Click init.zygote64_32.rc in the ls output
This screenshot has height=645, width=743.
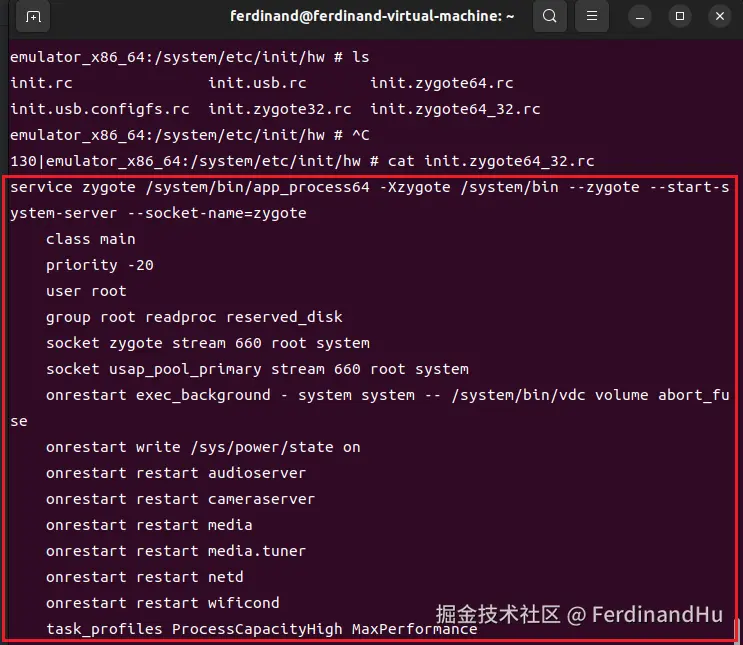point(454,109)
